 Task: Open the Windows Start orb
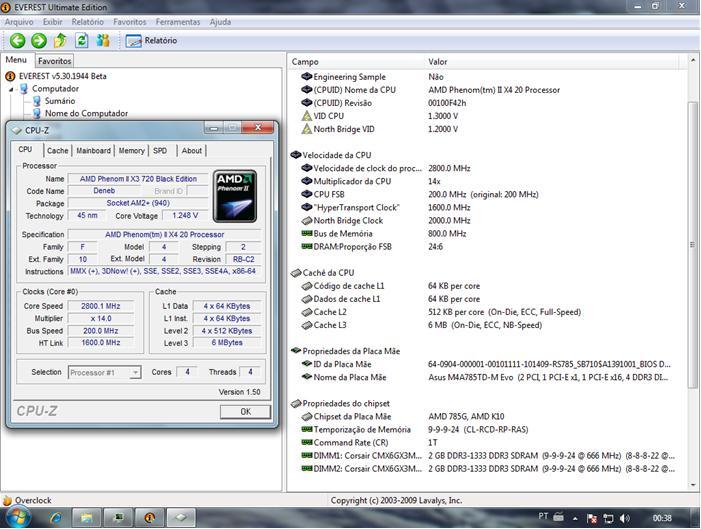[x=18, y=517]
